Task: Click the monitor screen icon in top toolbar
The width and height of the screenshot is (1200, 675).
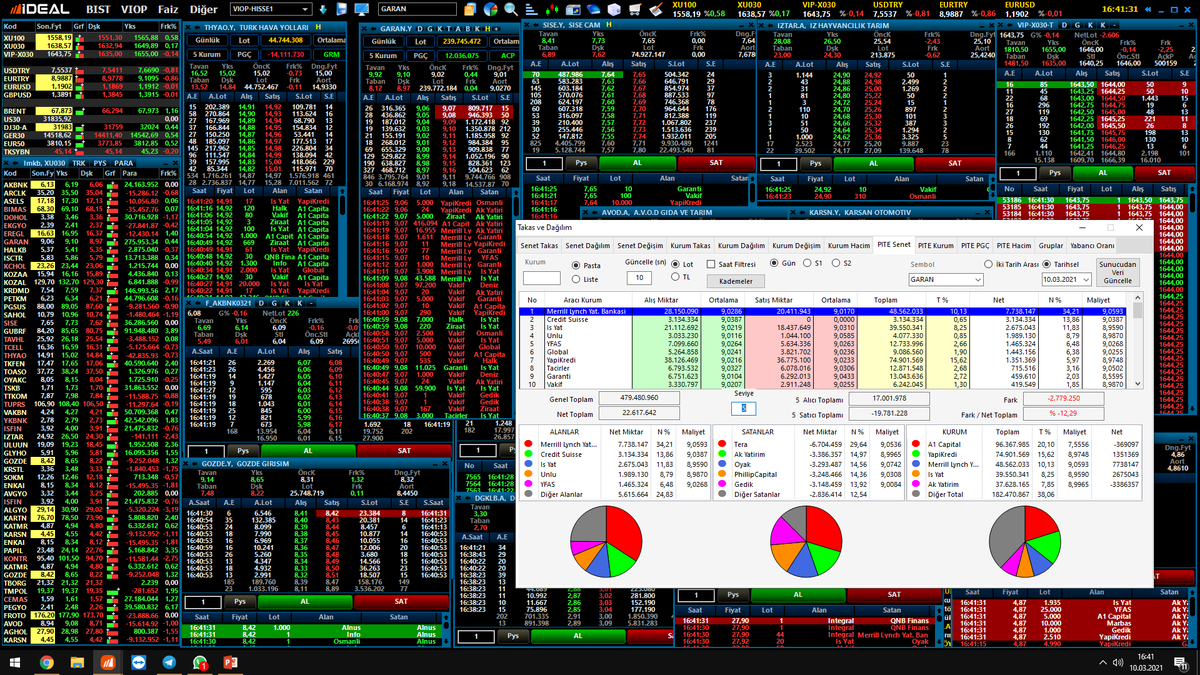Action: 362,8
